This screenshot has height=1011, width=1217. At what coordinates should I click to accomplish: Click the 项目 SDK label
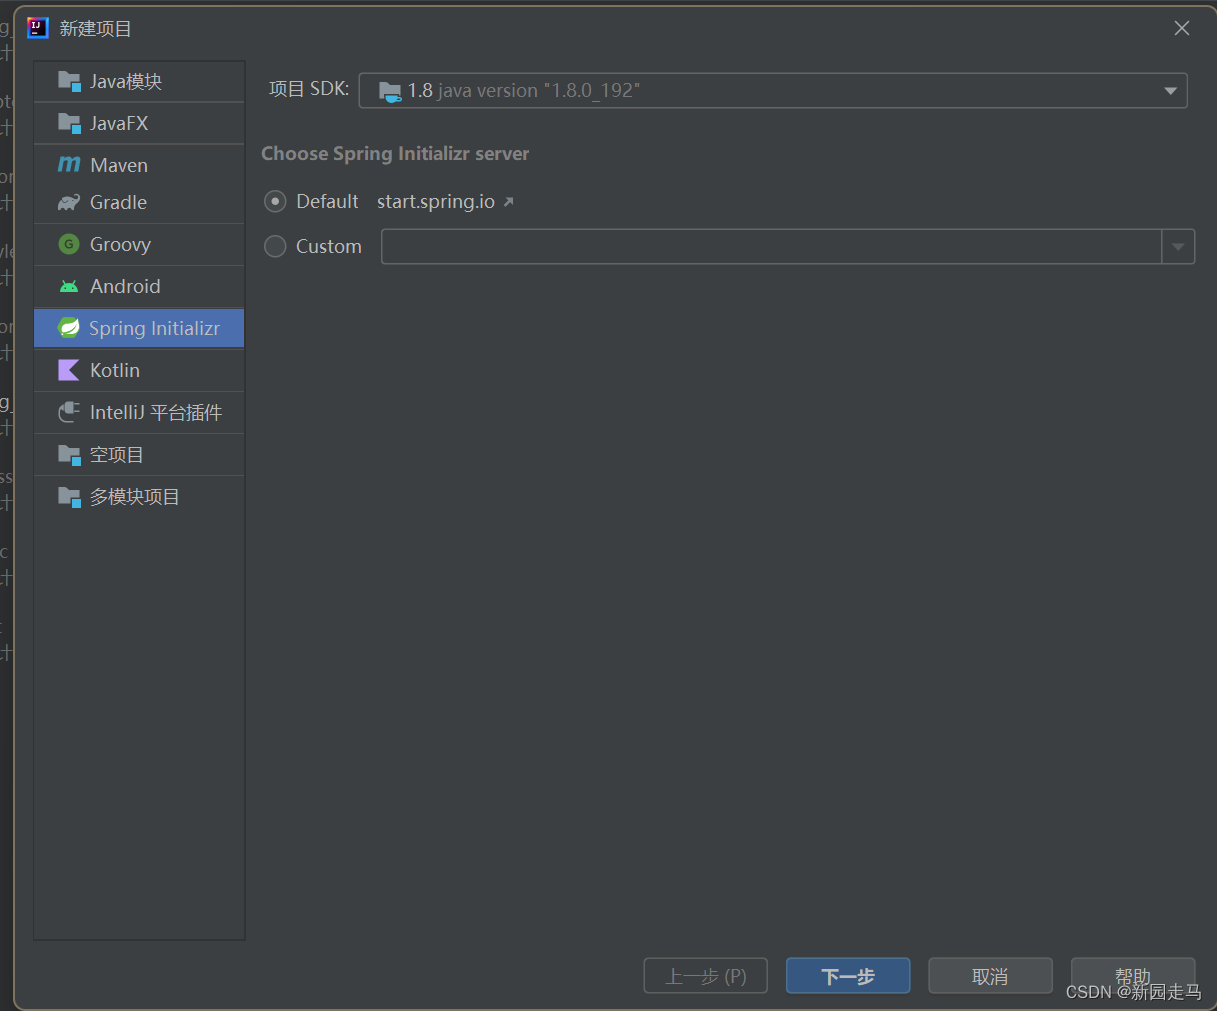(309, 89)
